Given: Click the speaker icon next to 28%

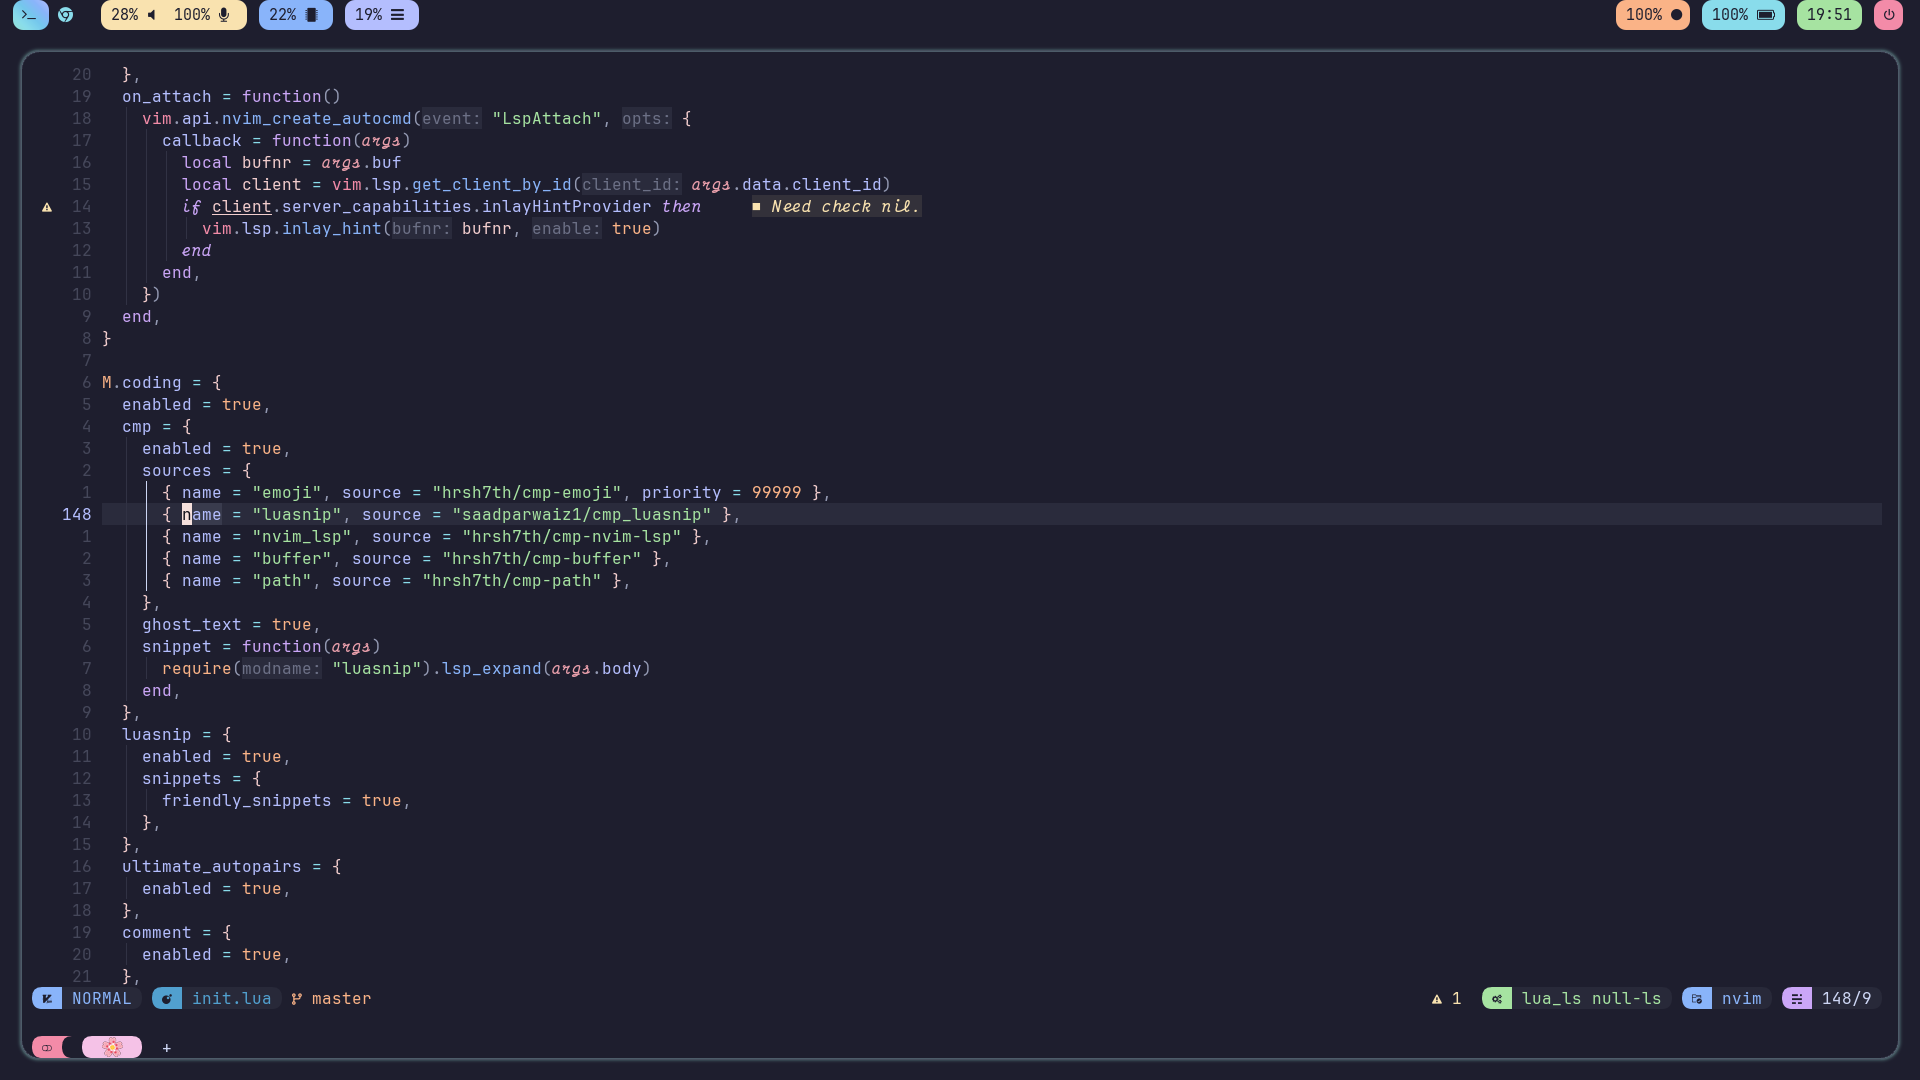Looking at the screenshot, I should click(x=152, y=15).
